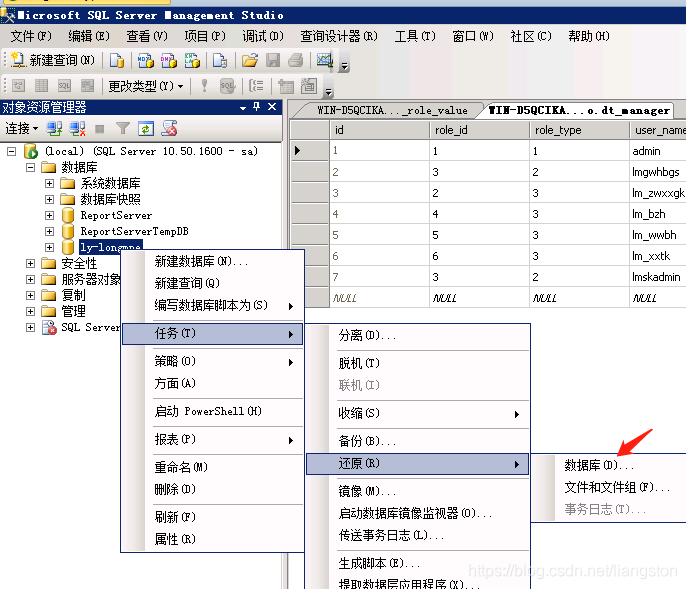Close the Object Explorer panel
Viewport: 686px width, 589px height.
point(272,106)
